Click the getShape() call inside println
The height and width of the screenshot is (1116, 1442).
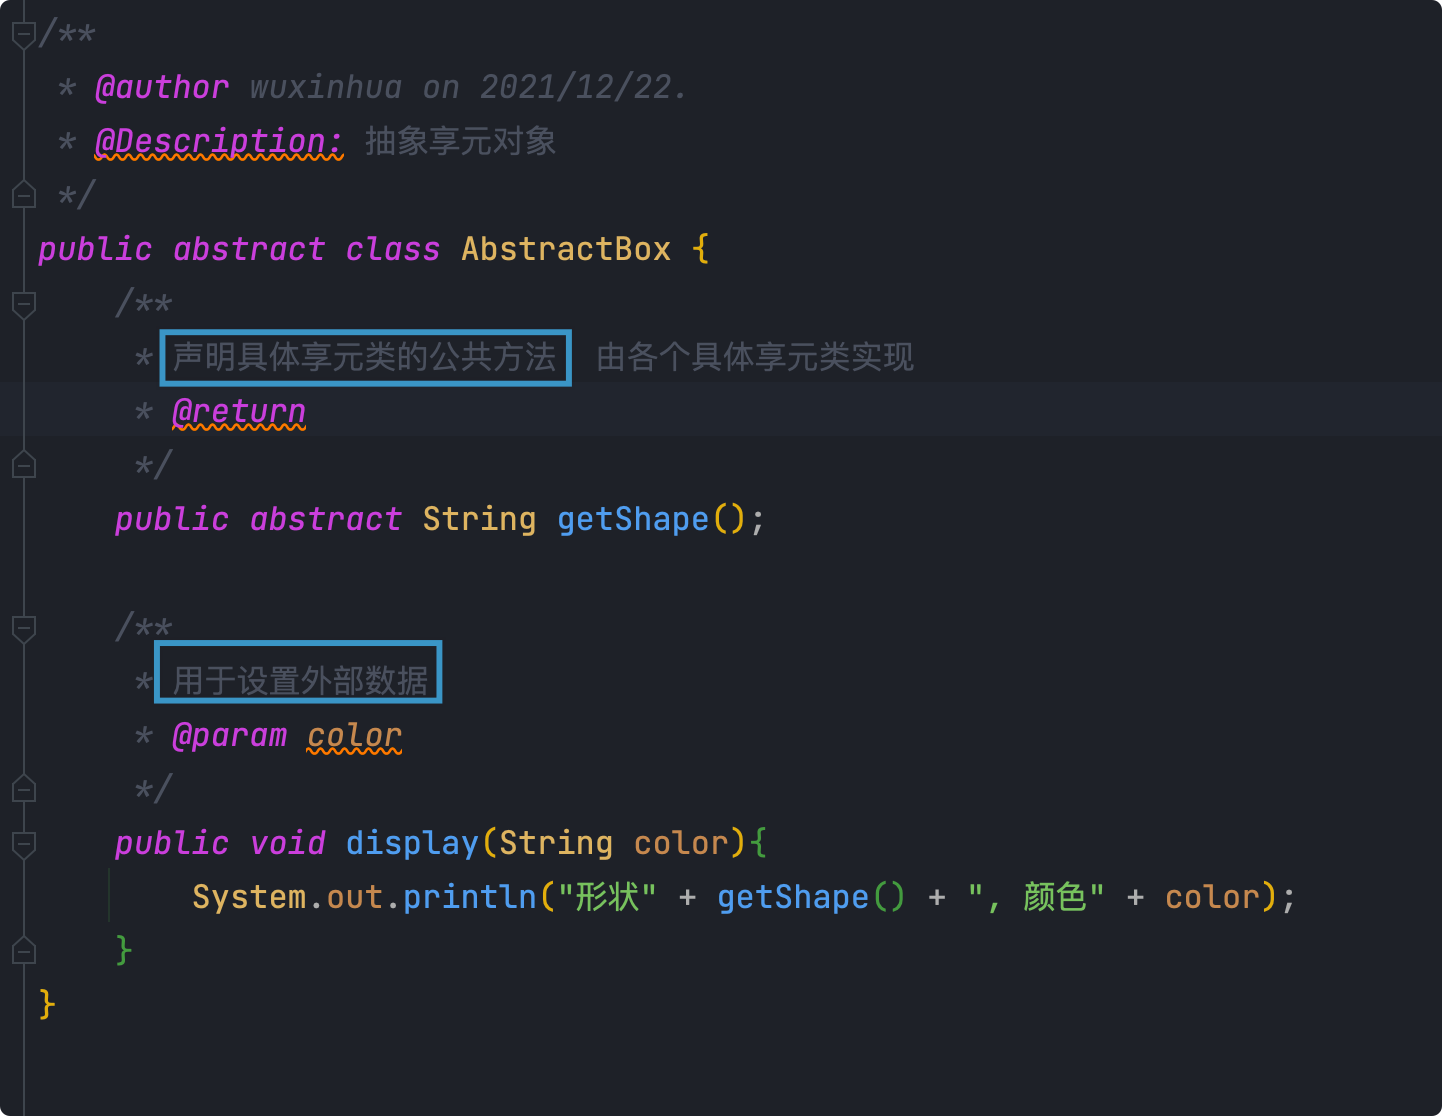(x=792, y=897)
